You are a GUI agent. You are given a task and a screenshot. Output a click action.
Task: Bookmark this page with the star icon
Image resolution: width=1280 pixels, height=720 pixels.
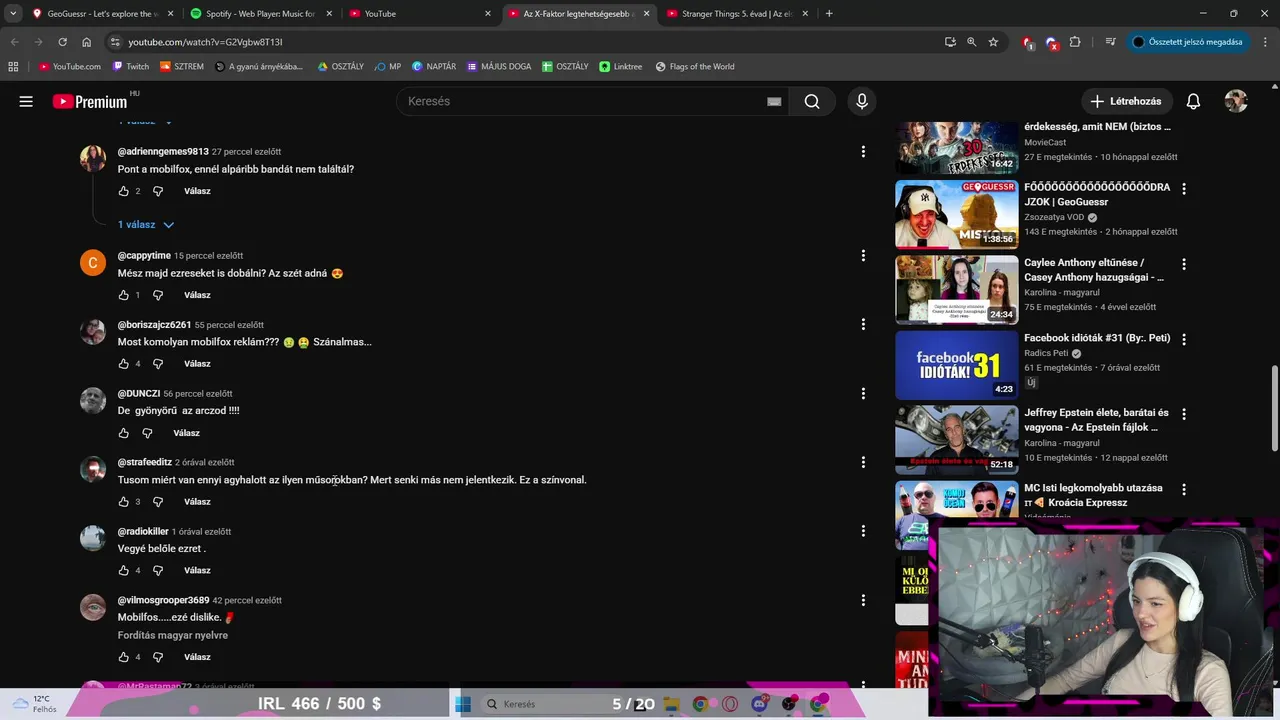coord(993,42)
